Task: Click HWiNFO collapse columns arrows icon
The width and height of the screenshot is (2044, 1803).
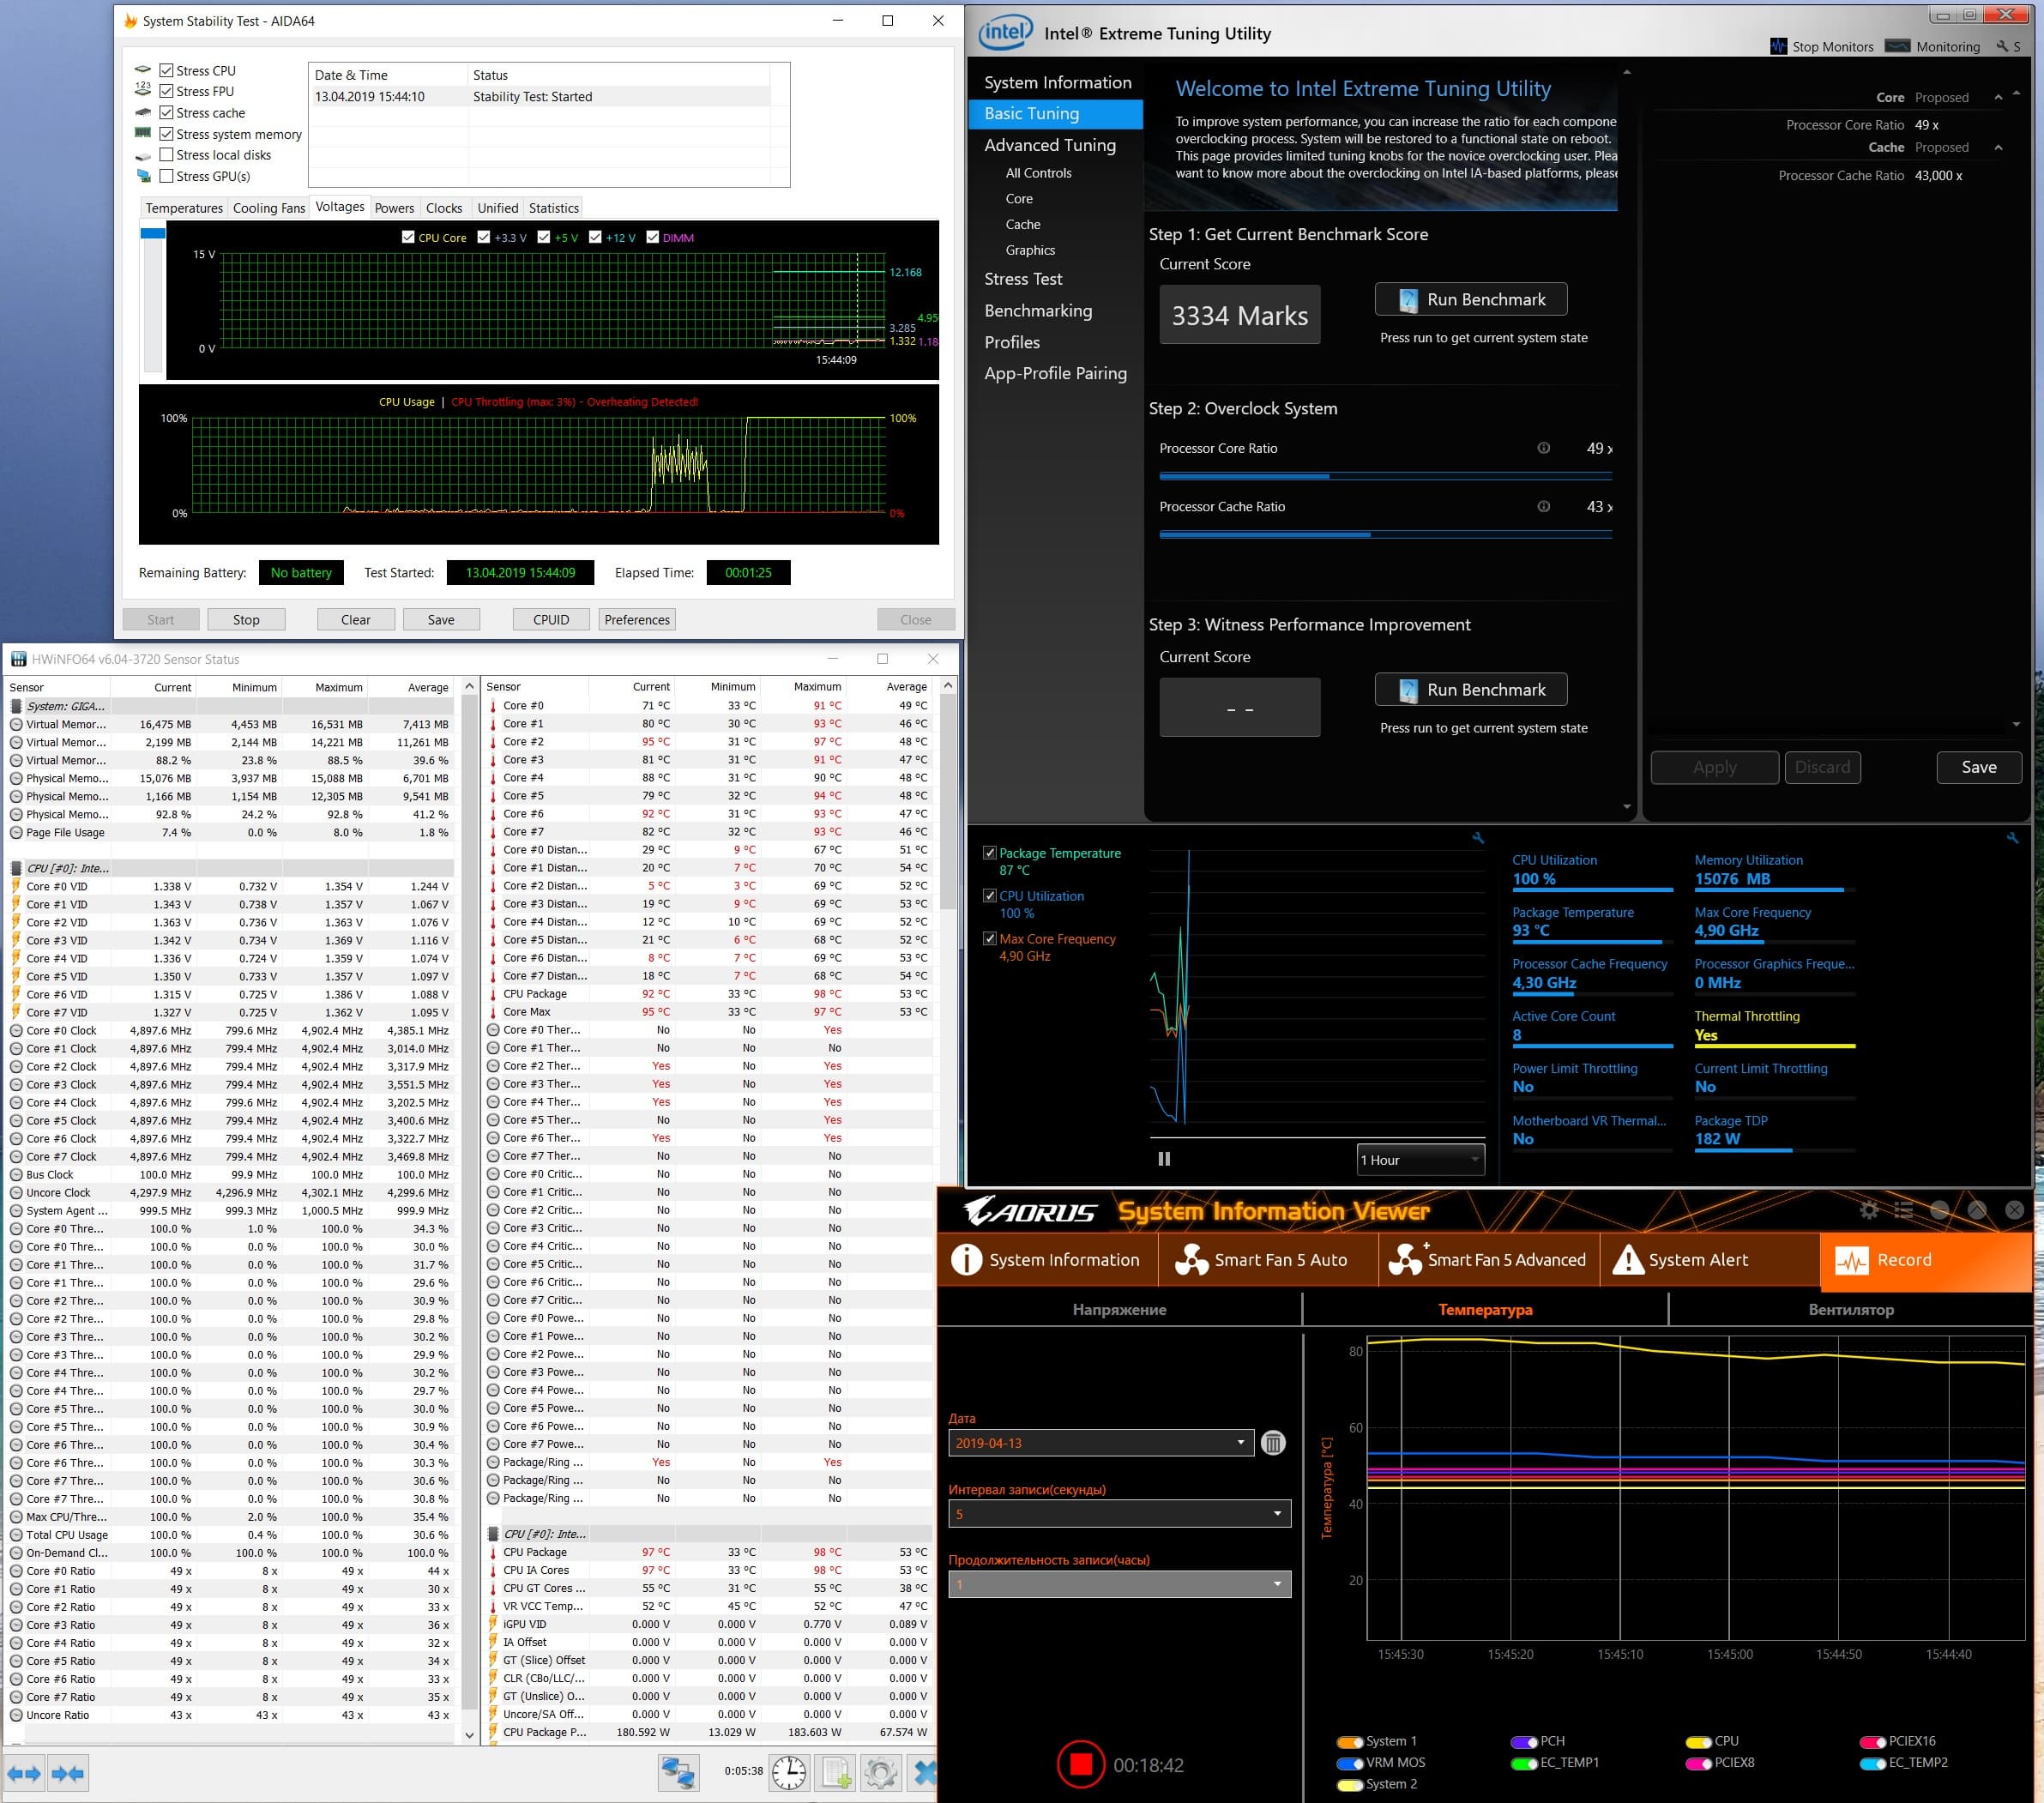Action: [68, 1774]
